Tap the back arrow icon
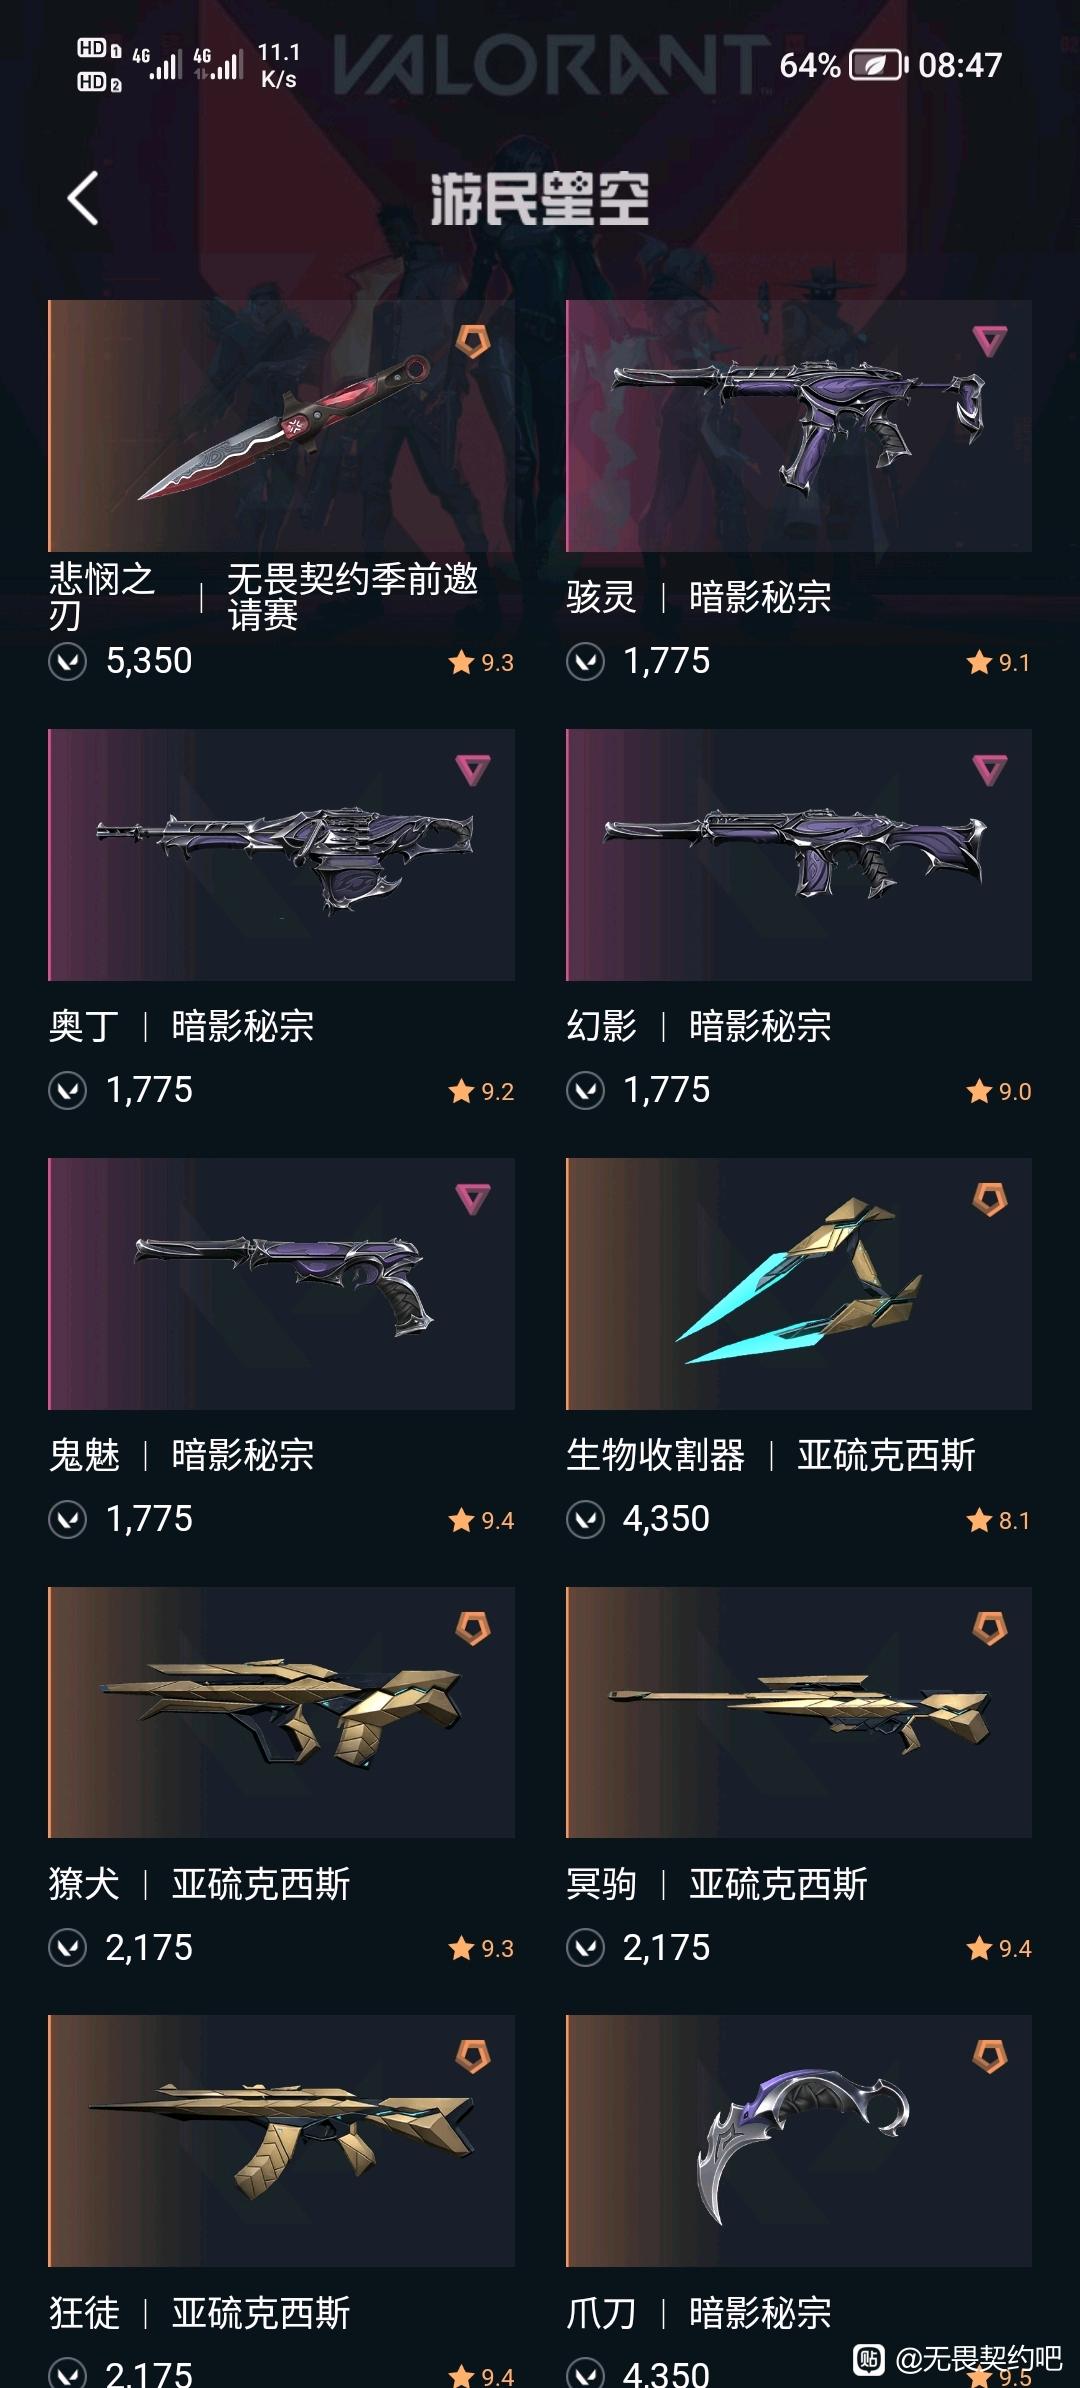 (83, 198)
